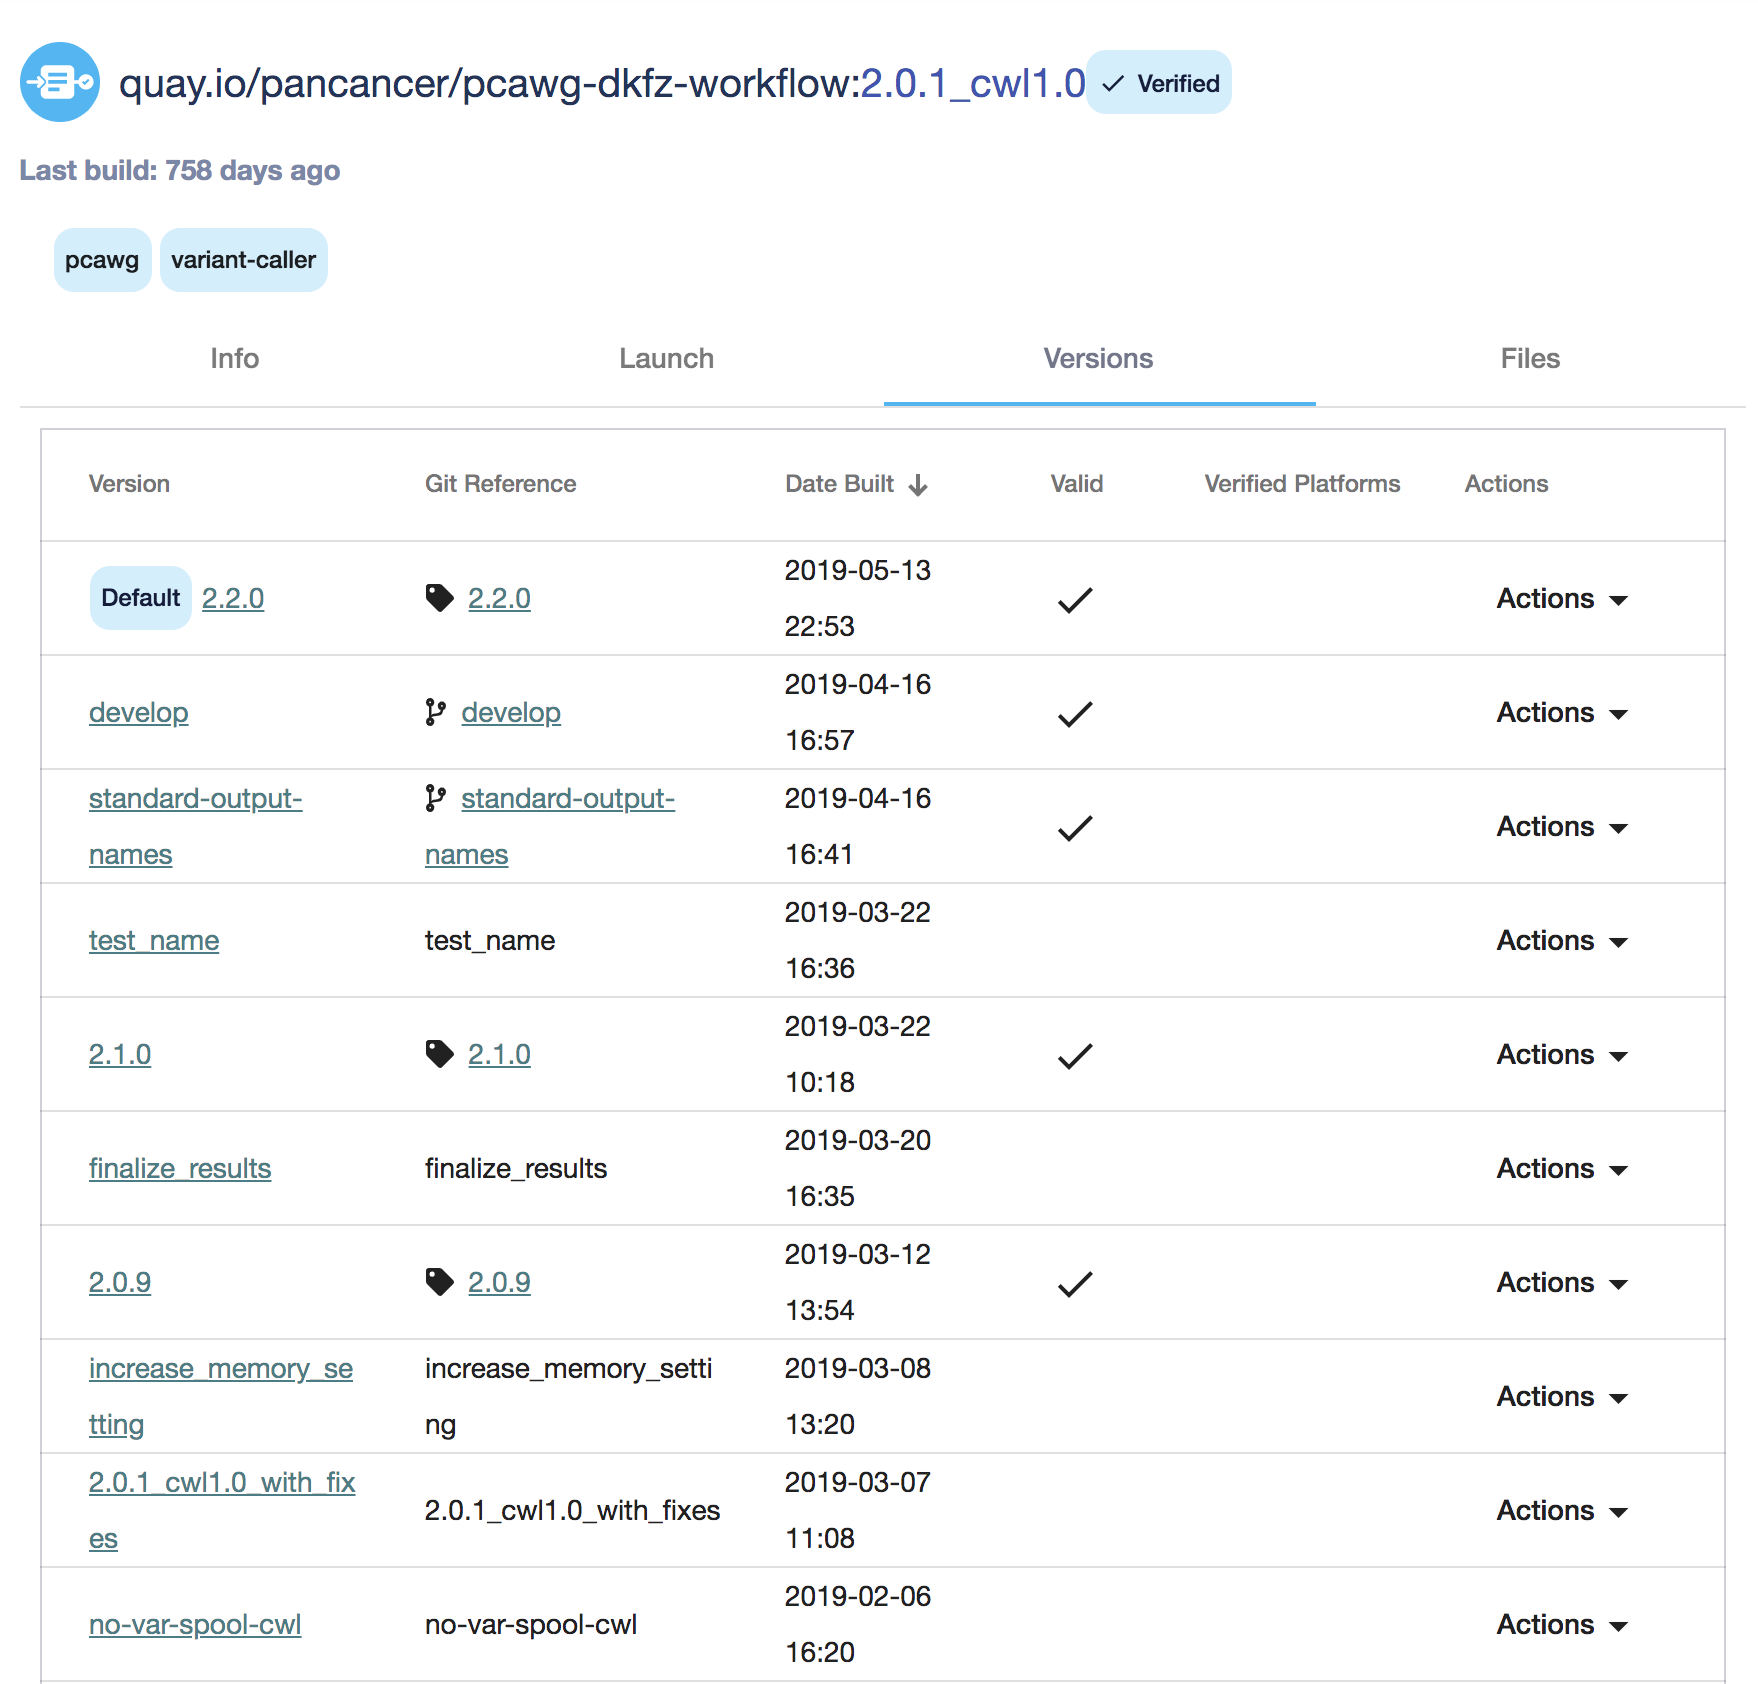Click the branch icon beside develop reference

coord(434,712)
